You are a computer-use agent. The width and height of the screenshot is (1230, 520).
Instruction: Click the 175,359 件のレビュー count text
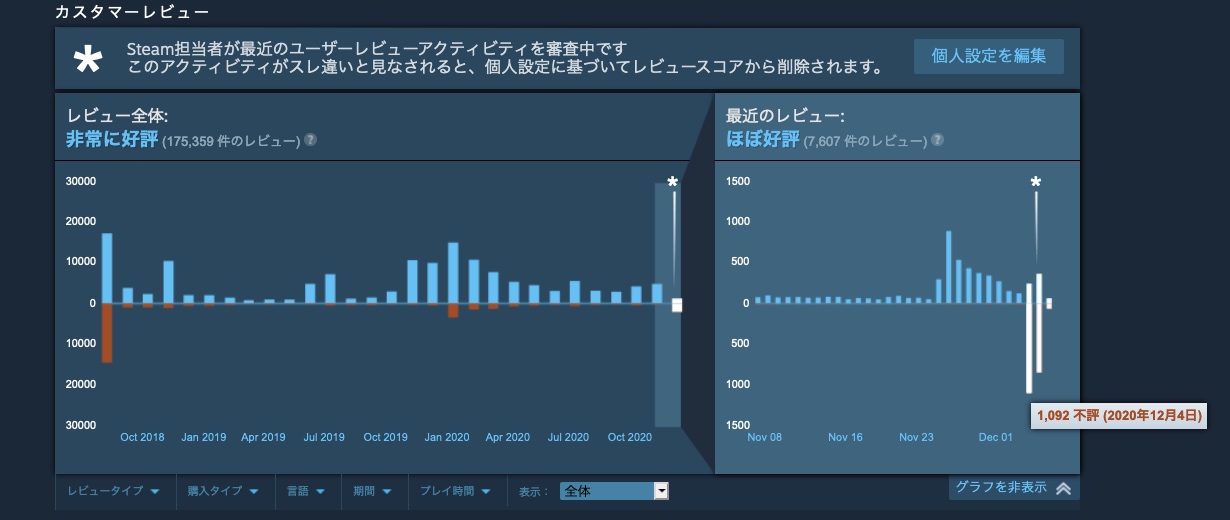point(231,141)
